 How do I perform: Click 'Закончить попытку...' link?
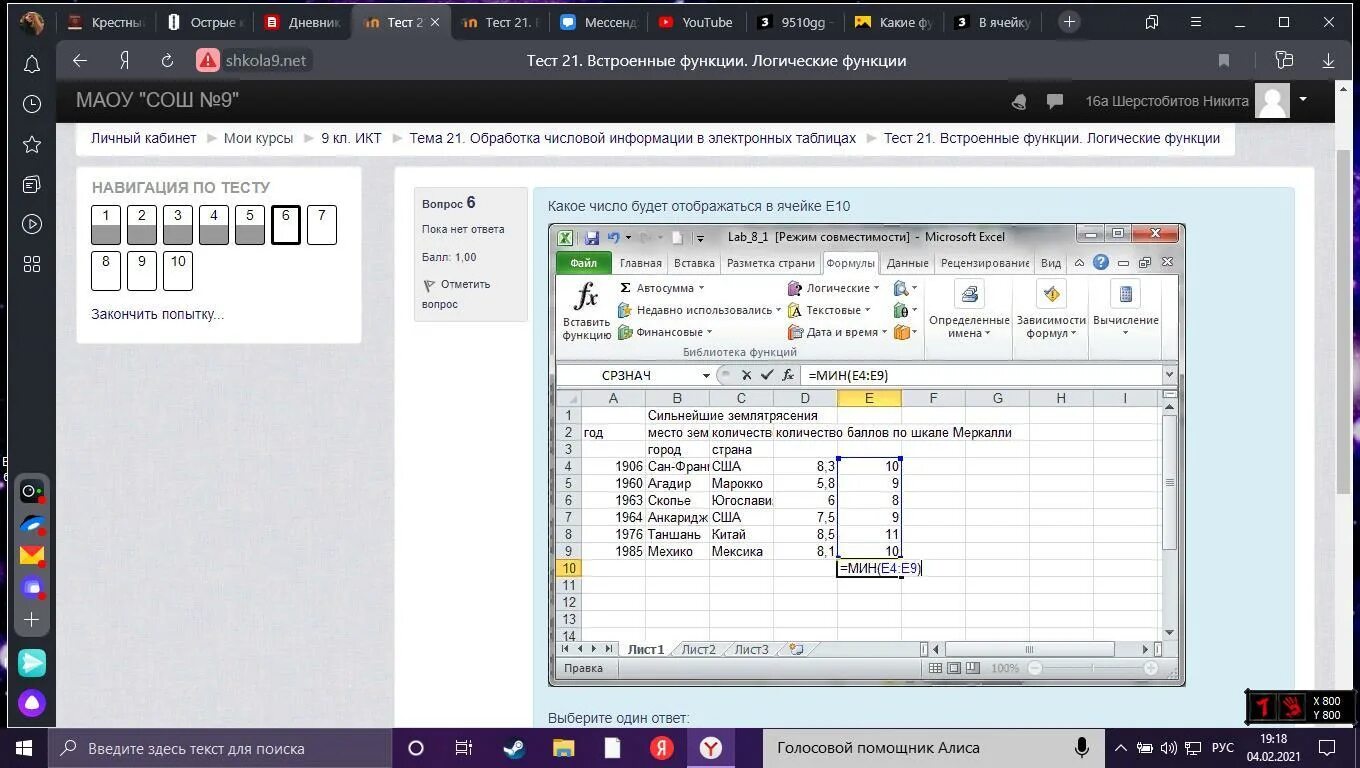click(x=157, y=314)
